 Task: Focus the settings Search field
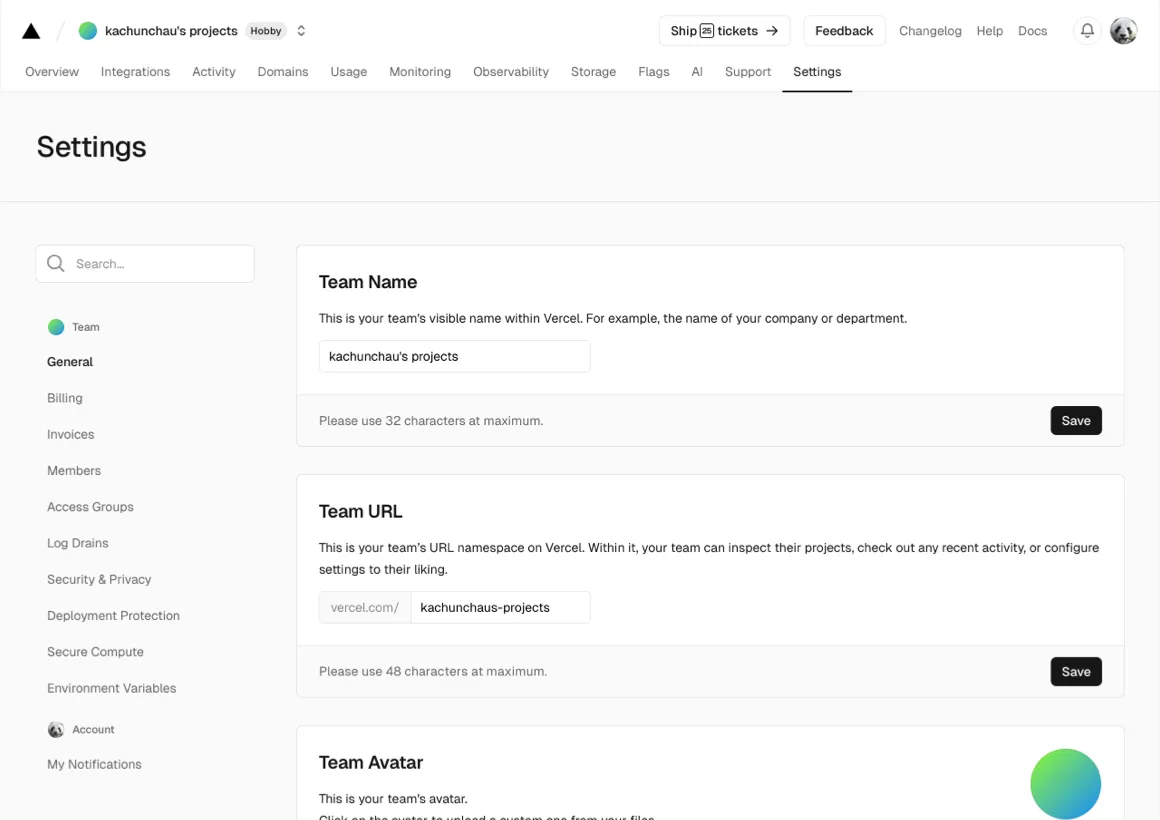tap(145, 263)
